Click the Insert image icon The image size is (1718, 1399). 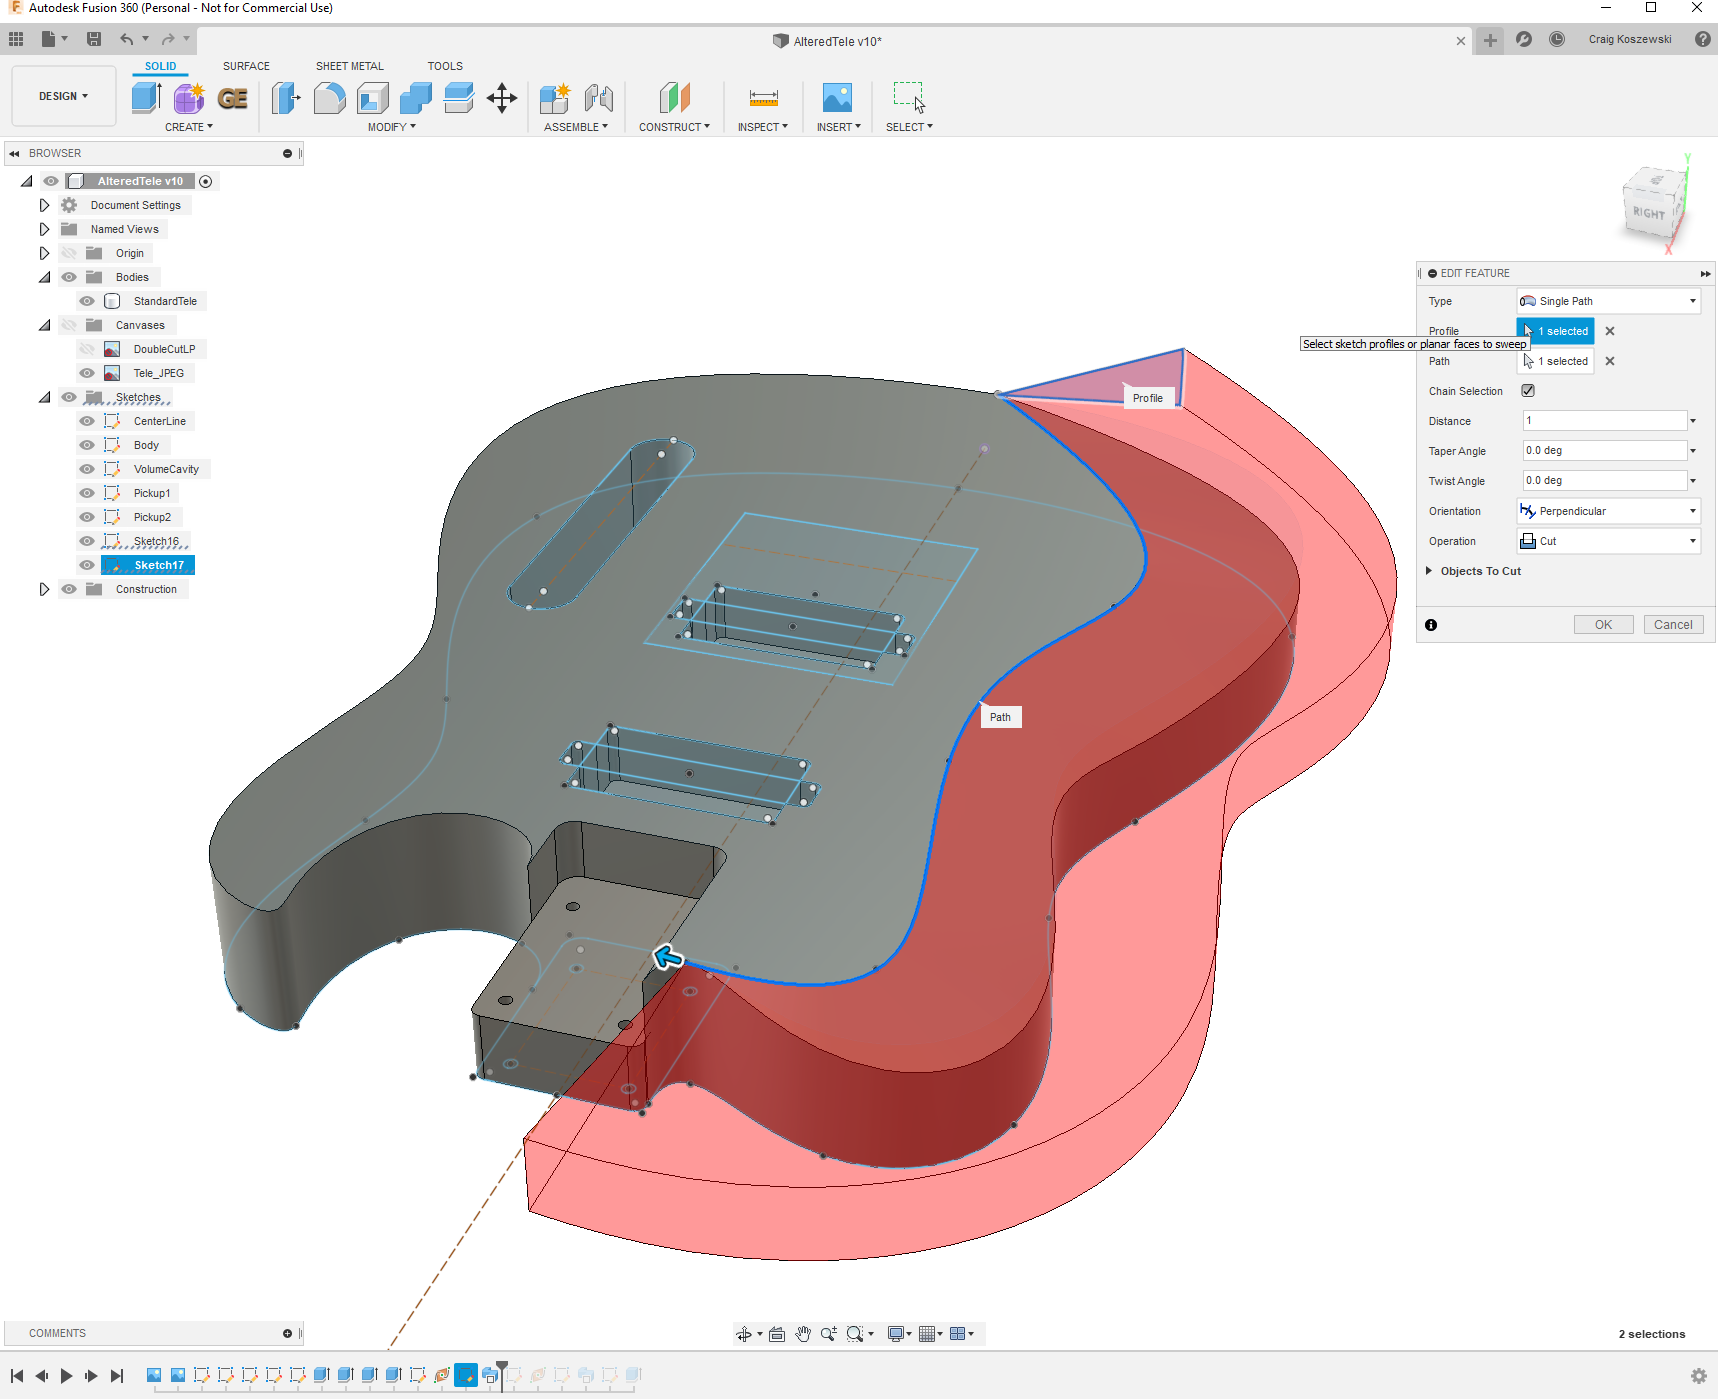[x=837, y=98]
